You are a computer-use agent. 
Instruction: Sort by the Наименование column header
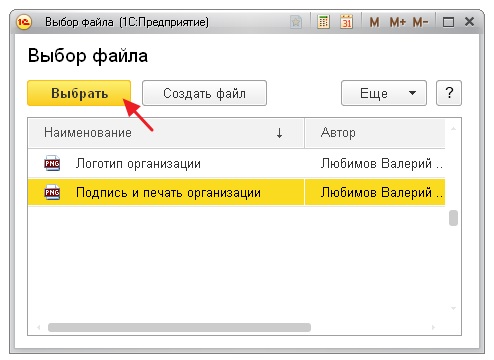(x=166, y=133)
